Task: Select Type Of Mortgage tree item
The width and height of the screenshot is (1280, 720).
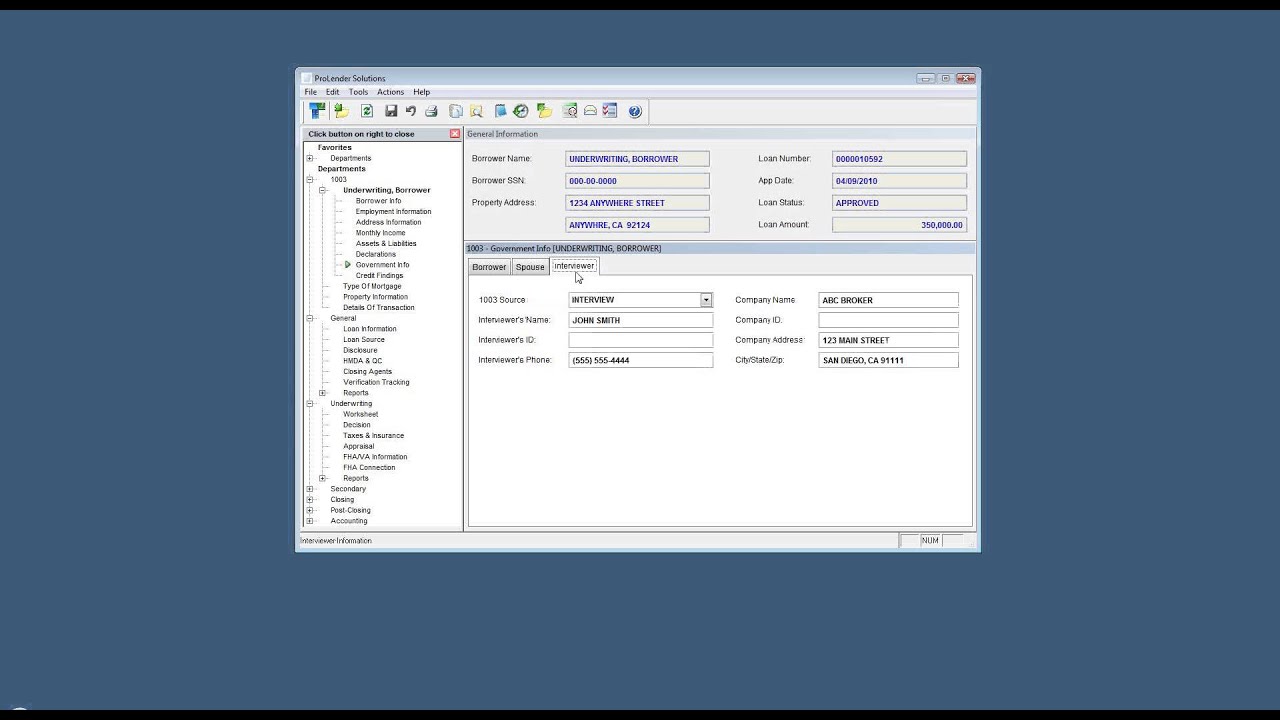Action: tap(372, 286)
